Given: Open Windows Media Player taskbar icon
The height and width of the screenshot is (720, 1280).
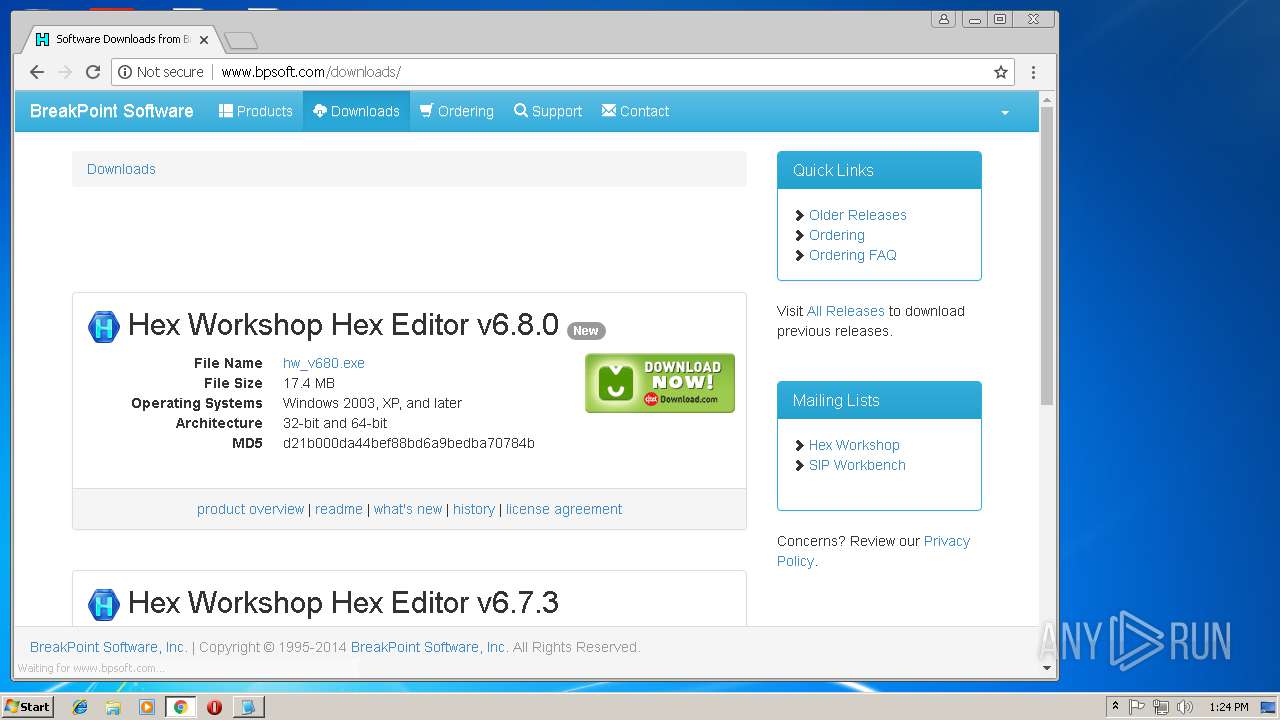Looking at the screenshot, I should 147,707.
